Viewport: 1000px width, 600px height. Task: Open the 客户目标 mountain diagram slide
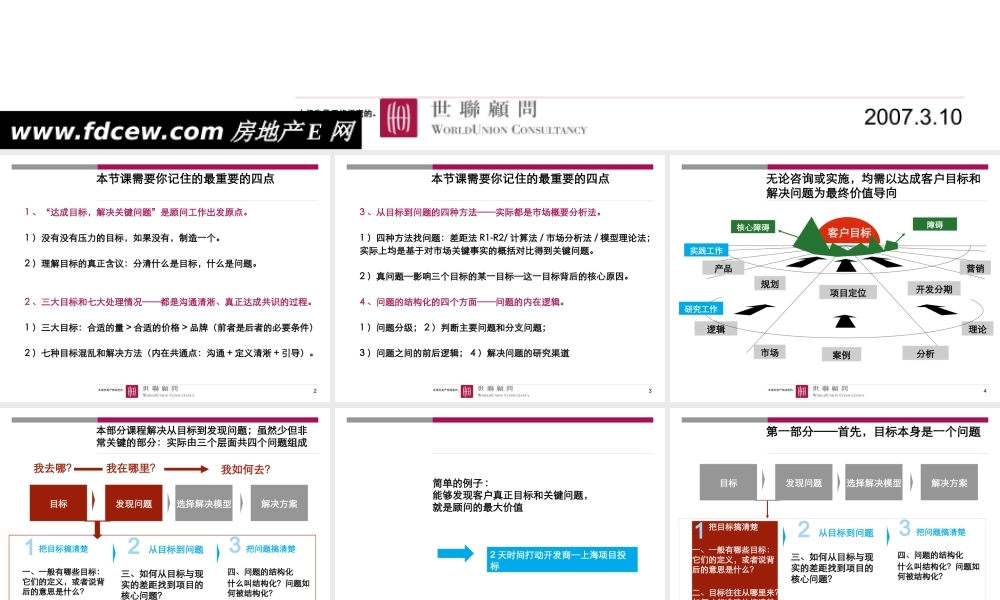click(x=835, y=279)
